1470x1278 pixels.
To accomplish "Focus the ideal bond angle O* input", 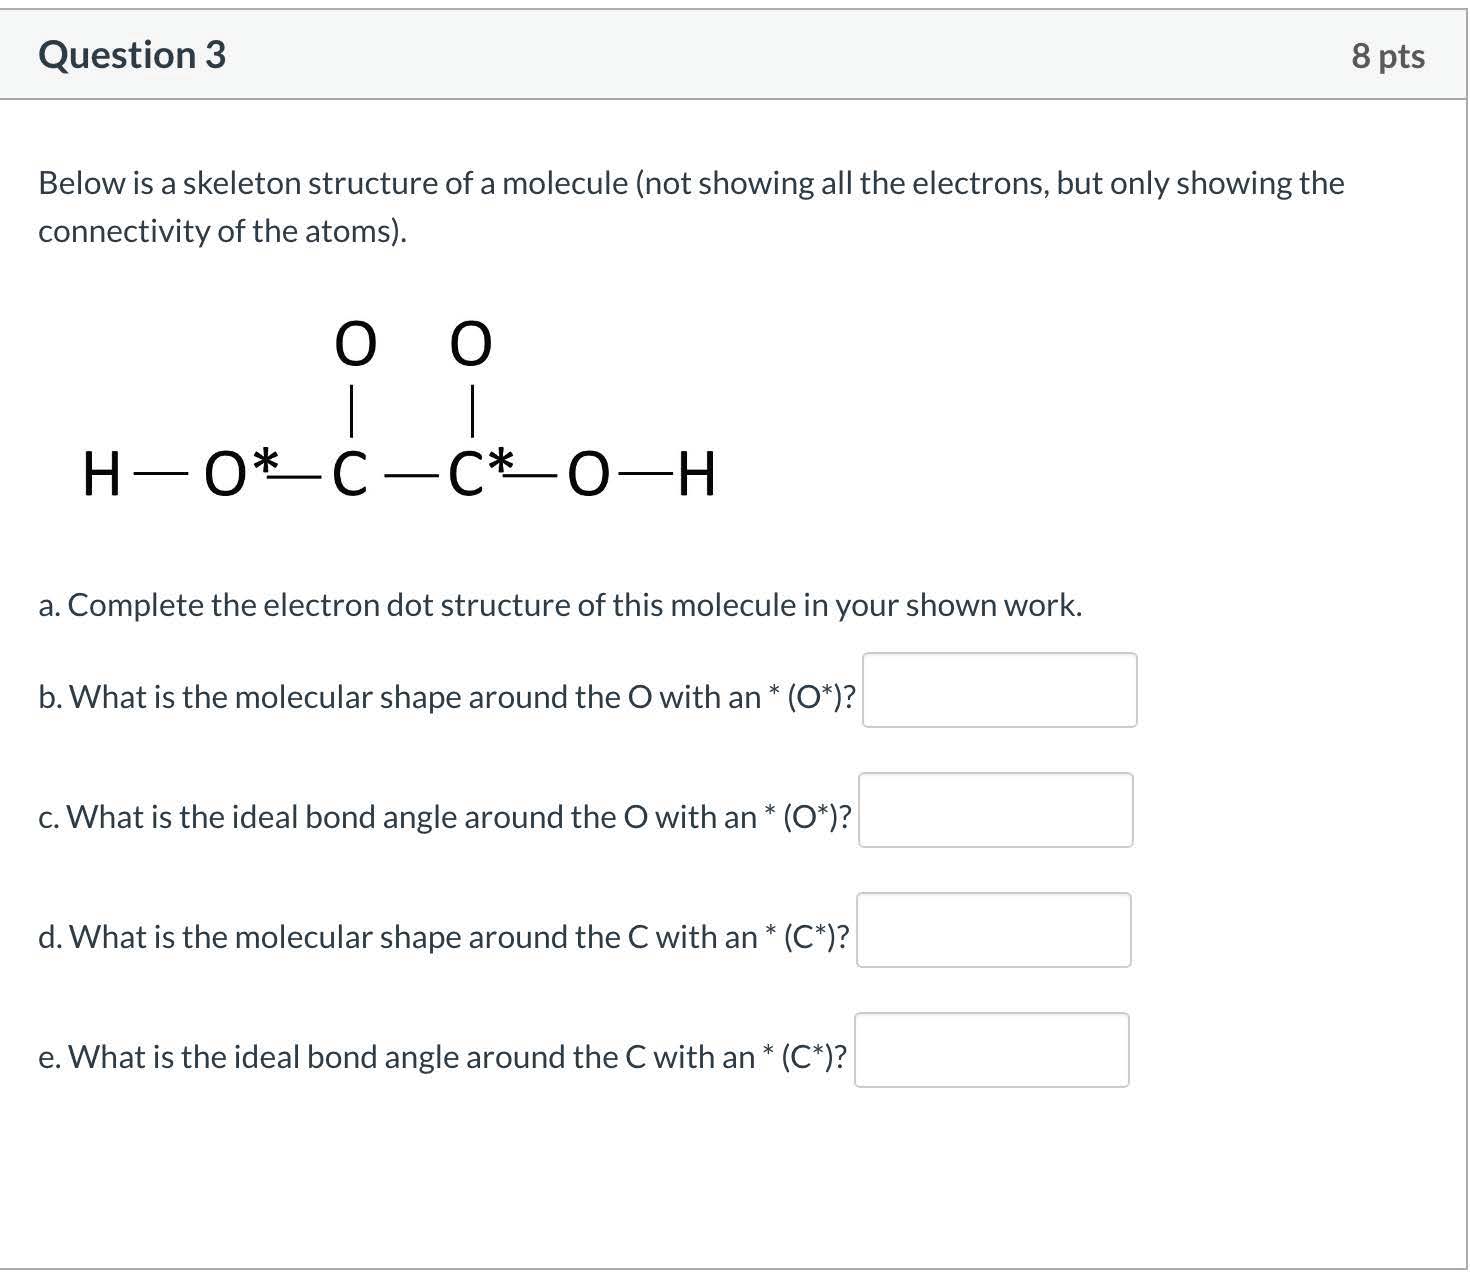I will coord(995,810).
